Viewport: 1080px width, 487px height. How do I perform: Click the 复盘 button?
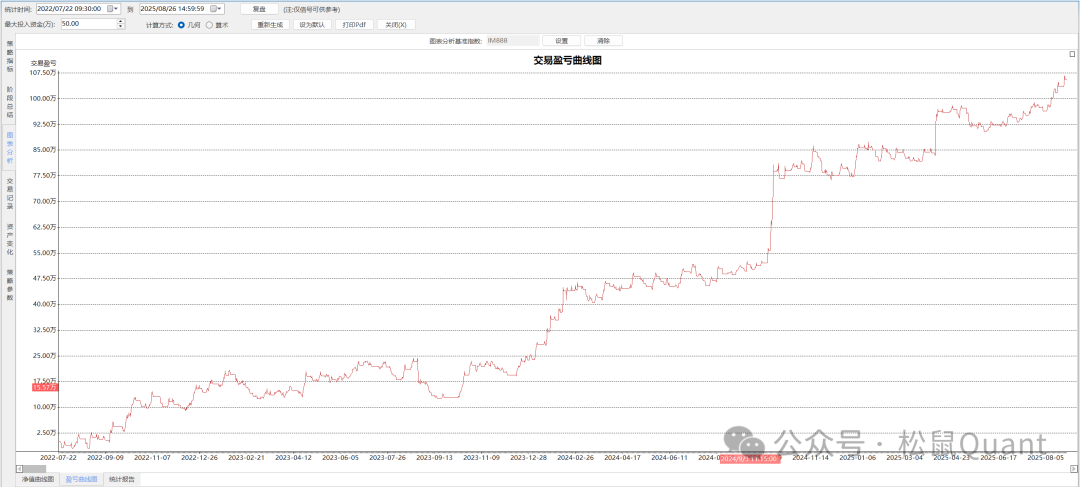click(259, 9)
